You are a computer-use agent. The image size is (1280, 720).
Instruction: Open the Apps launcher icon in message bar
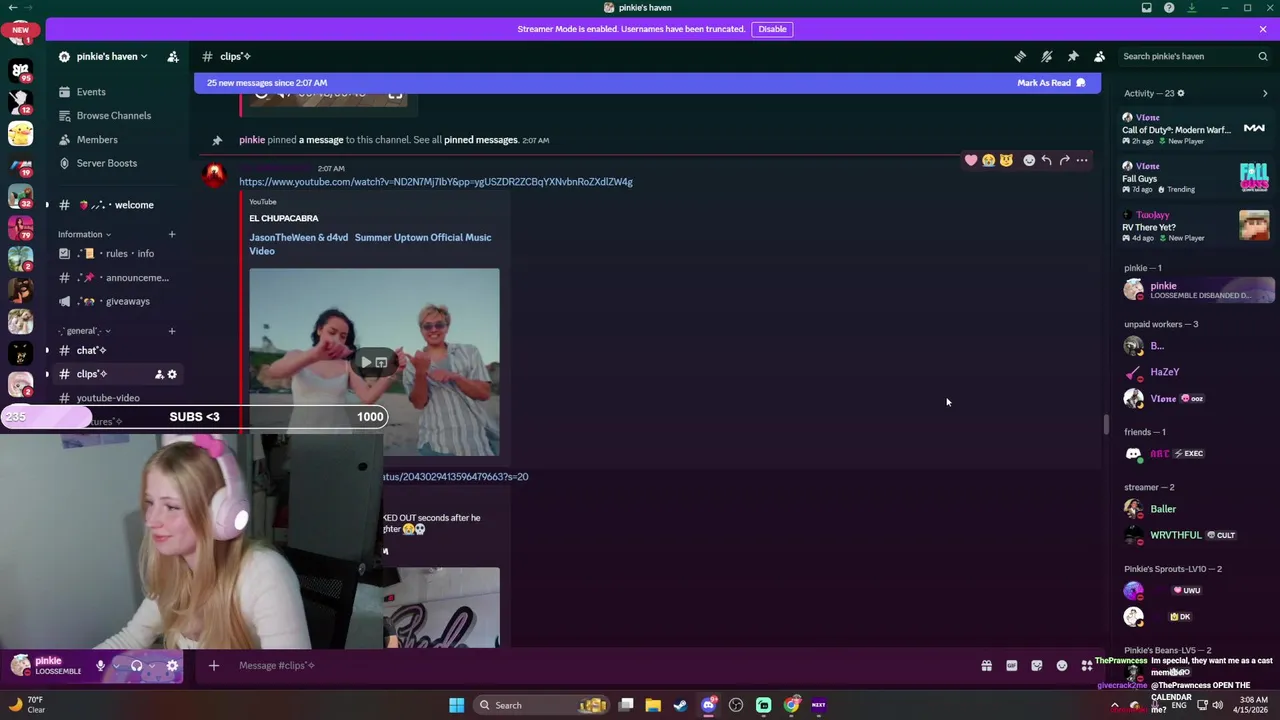coord(1086,666)
